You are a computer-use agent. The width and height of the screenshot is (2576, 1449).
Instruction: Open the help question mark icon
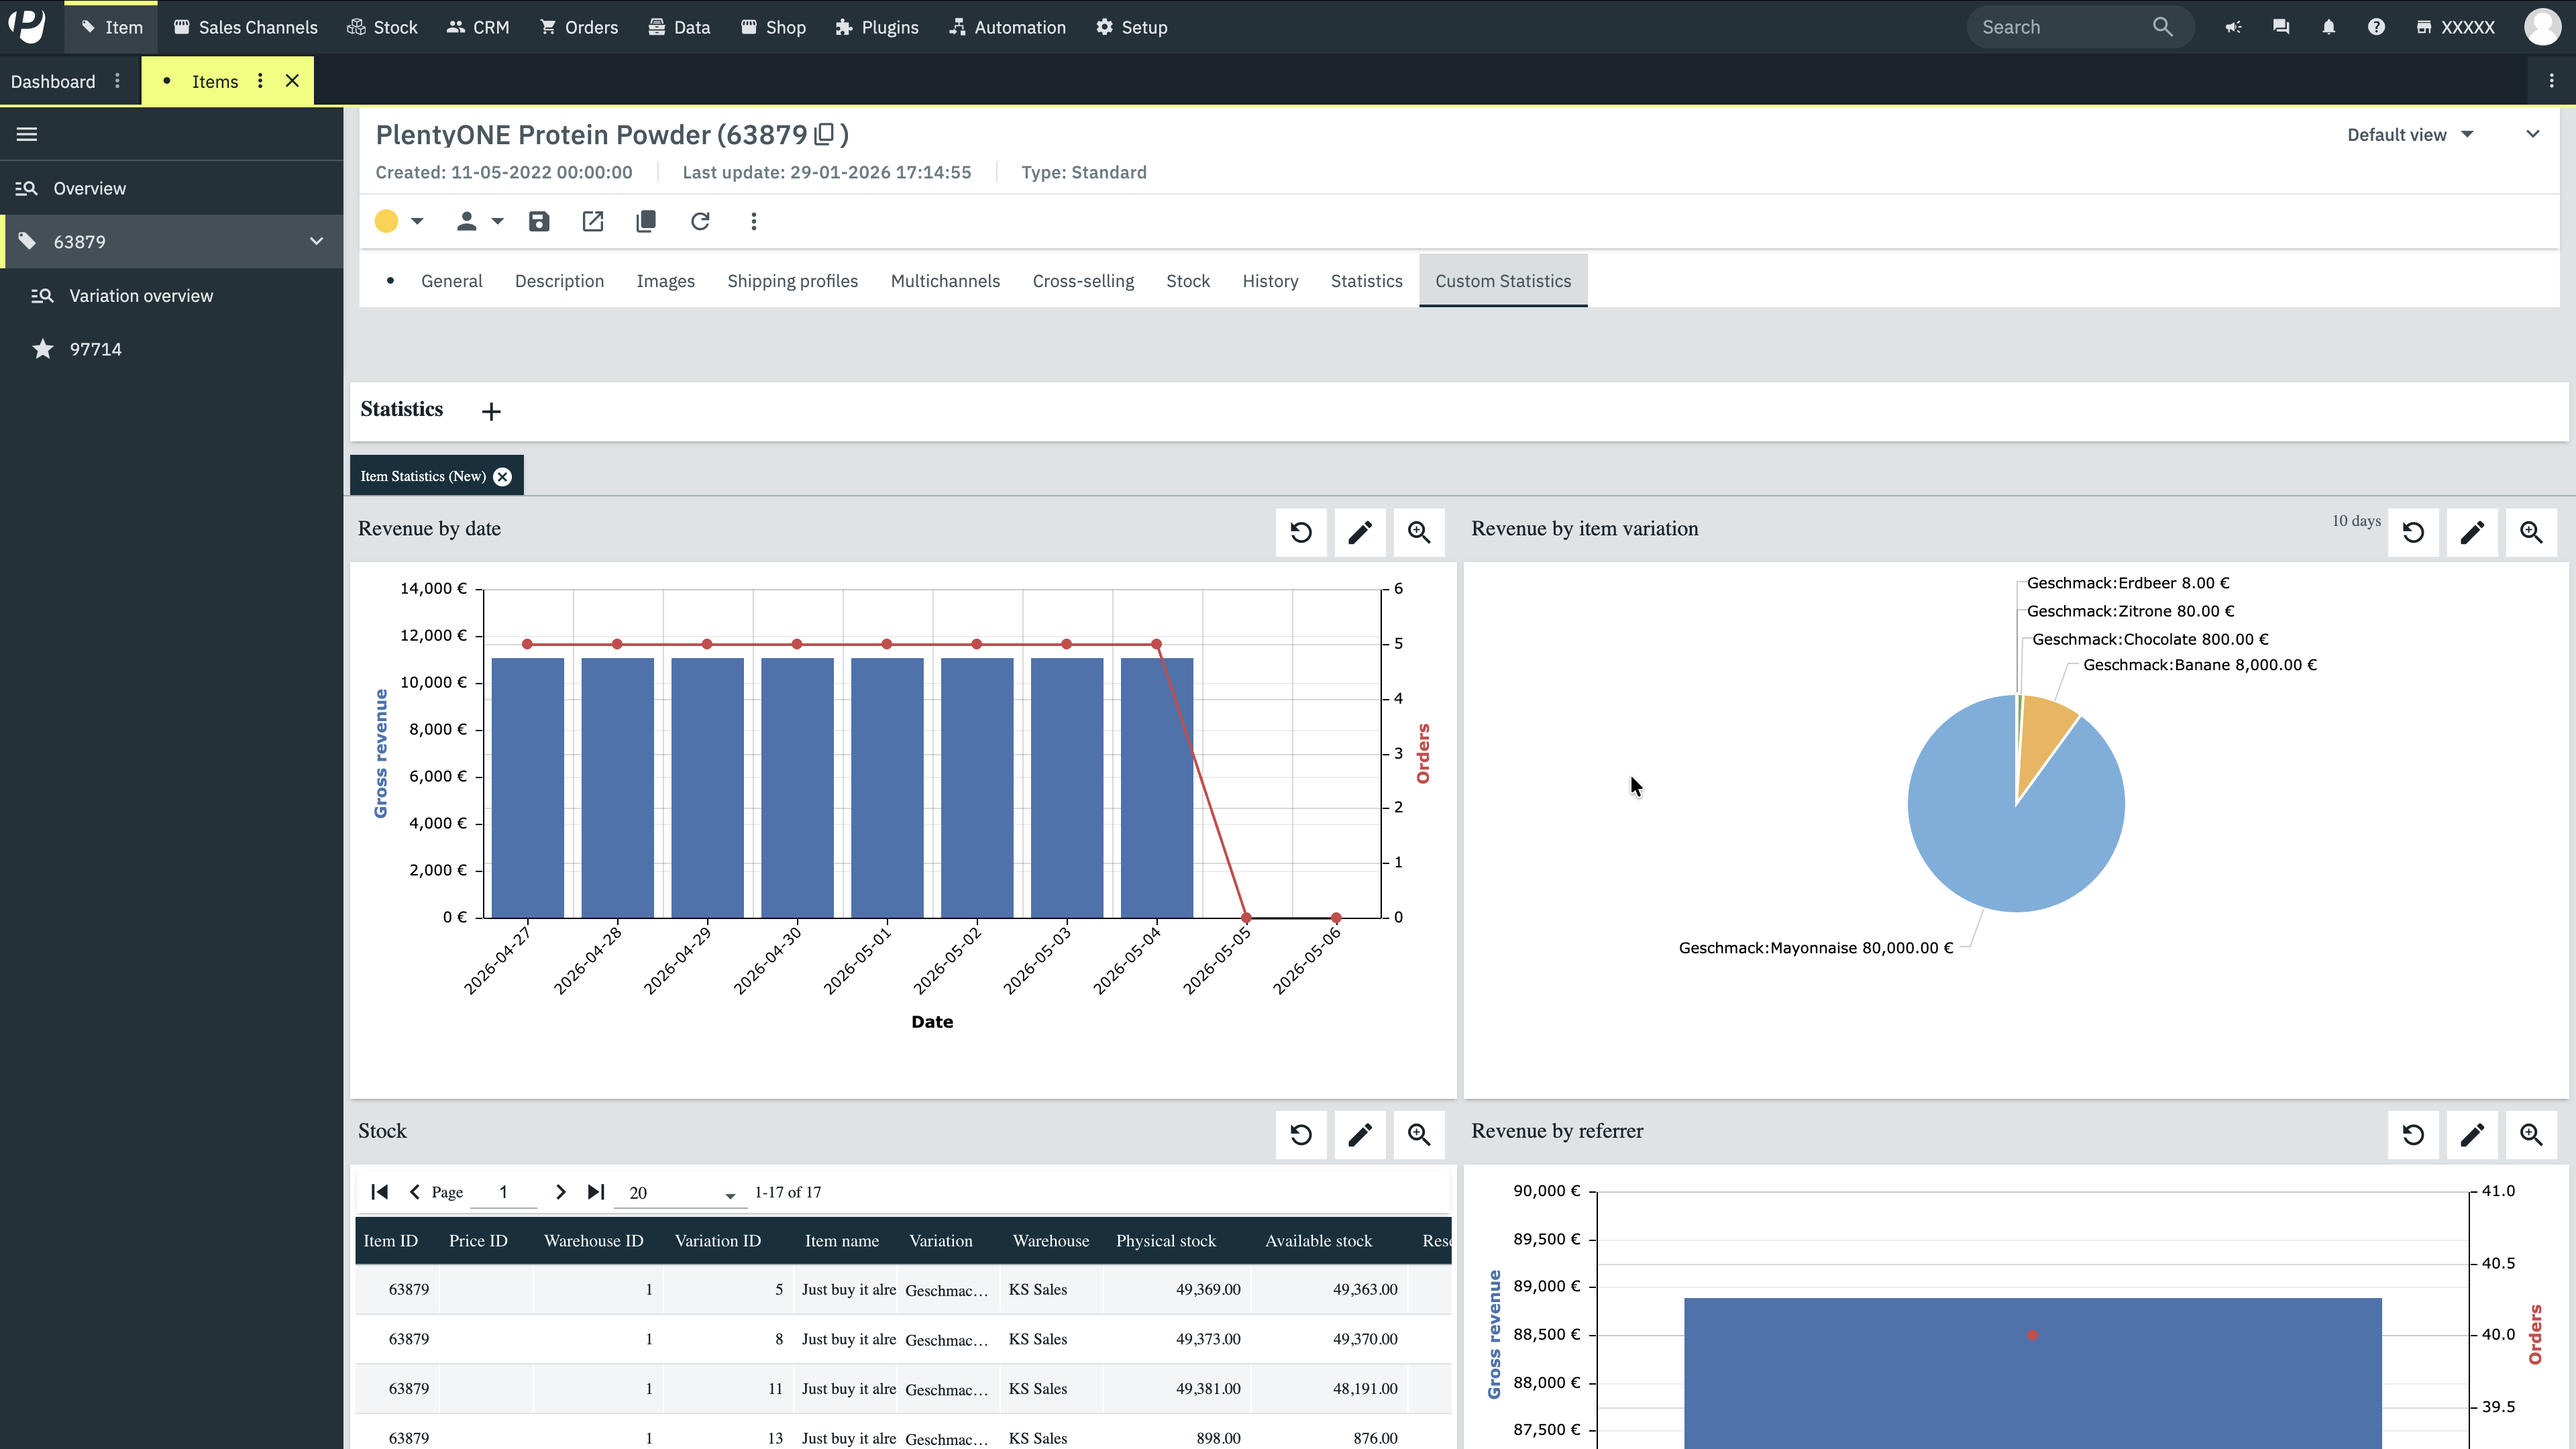[2376, 27]
